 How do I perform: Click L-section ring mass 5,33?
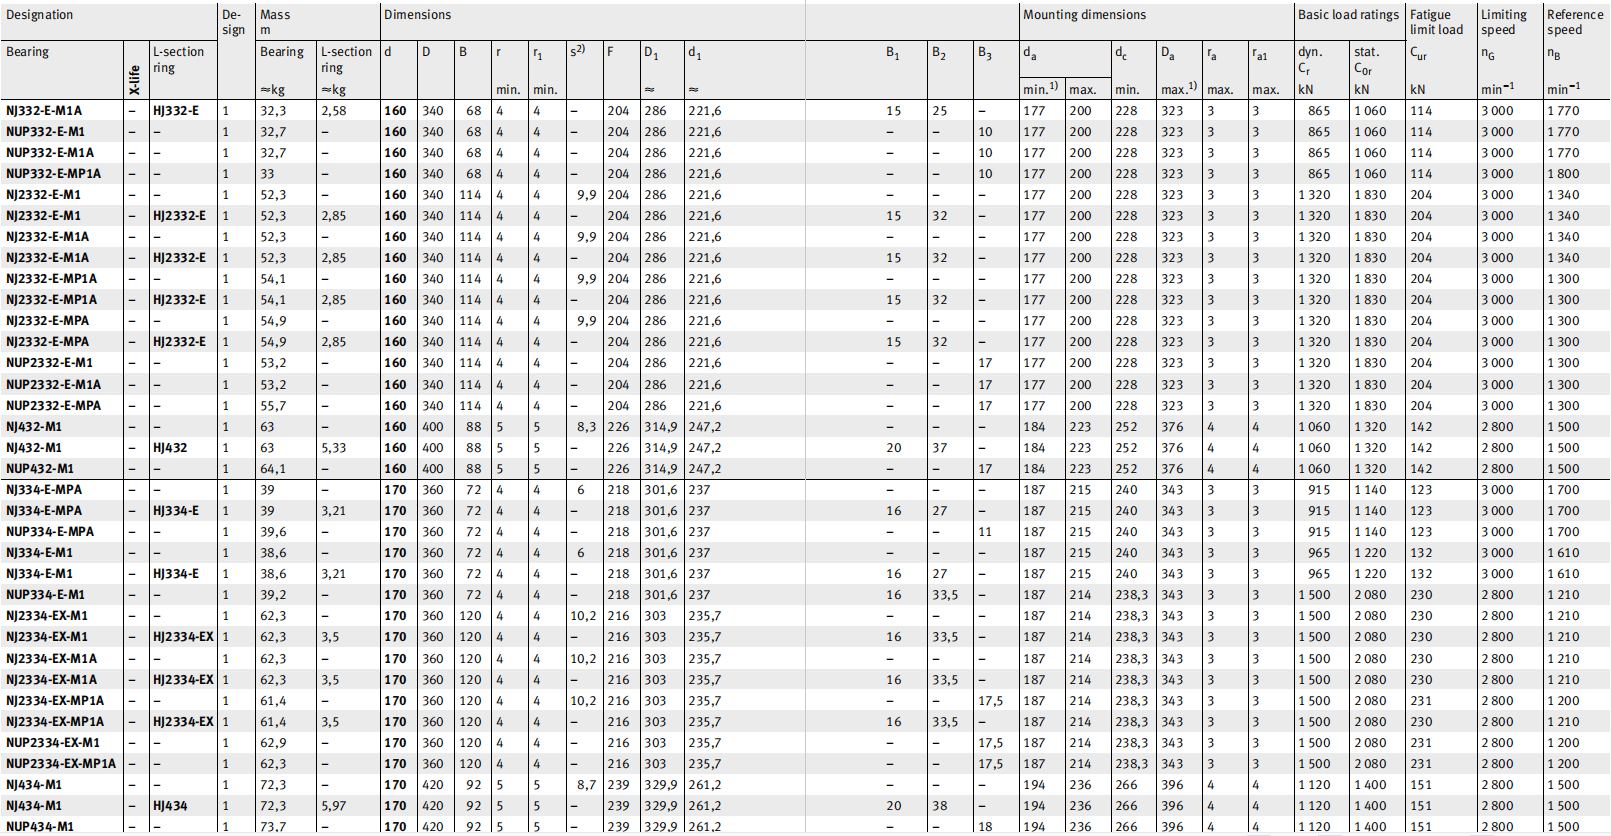pyautogui.click(x=334, y=448)
